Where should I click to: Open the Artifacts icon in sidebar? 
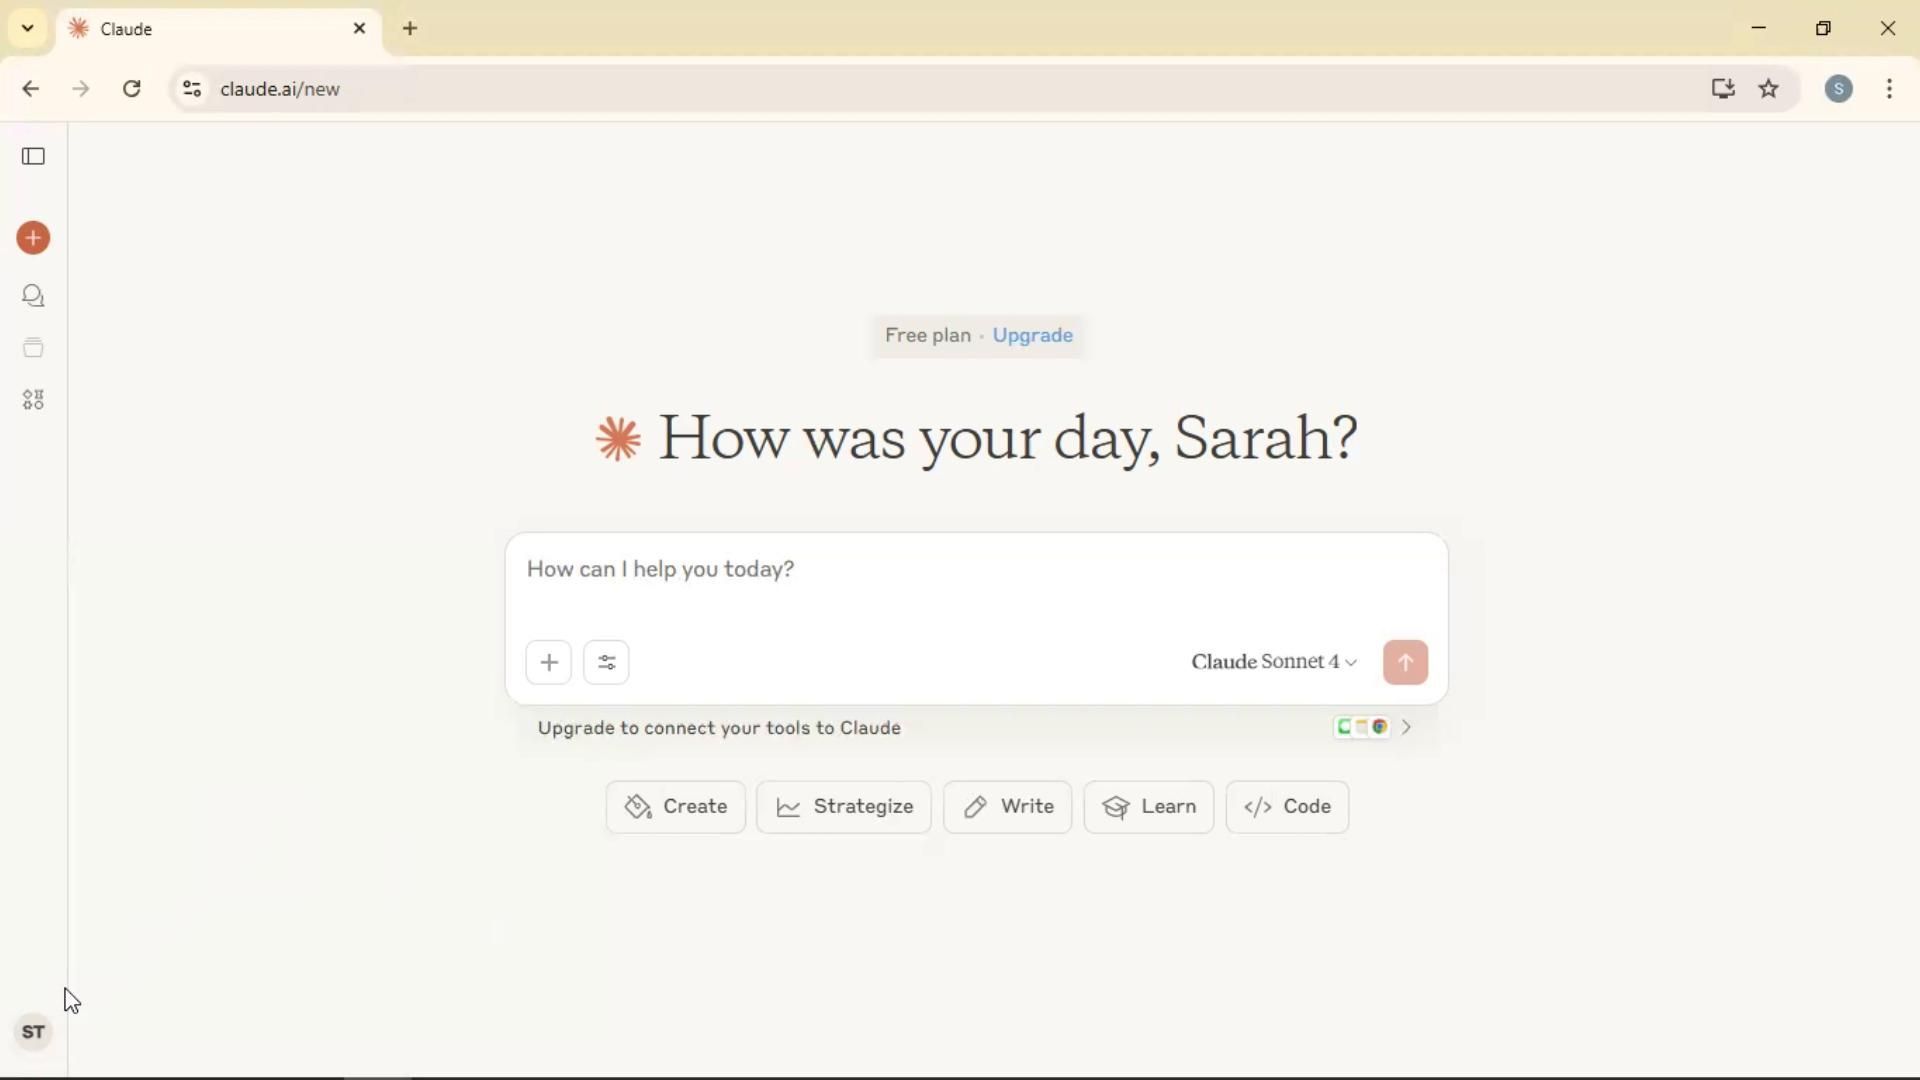(33, 400)
